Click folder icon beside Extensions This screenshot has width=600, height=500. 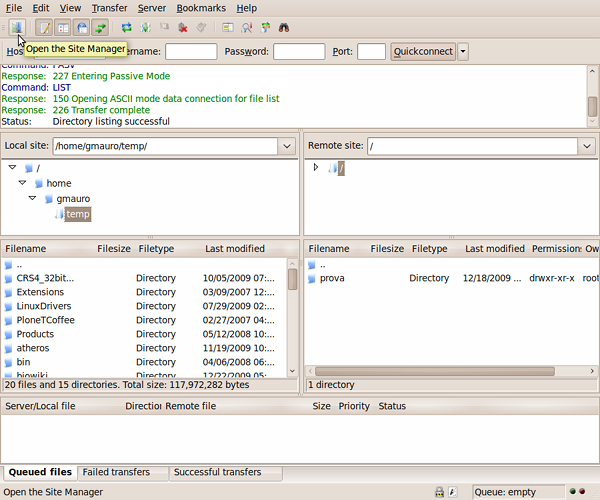(x=8, y=292)
